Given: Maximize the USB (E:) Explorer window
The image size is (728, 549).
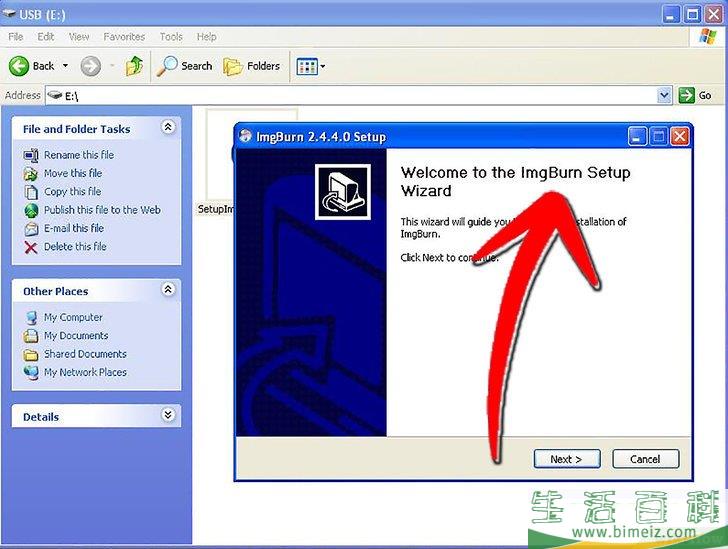Looking at the screenshot, I should 692,14.
